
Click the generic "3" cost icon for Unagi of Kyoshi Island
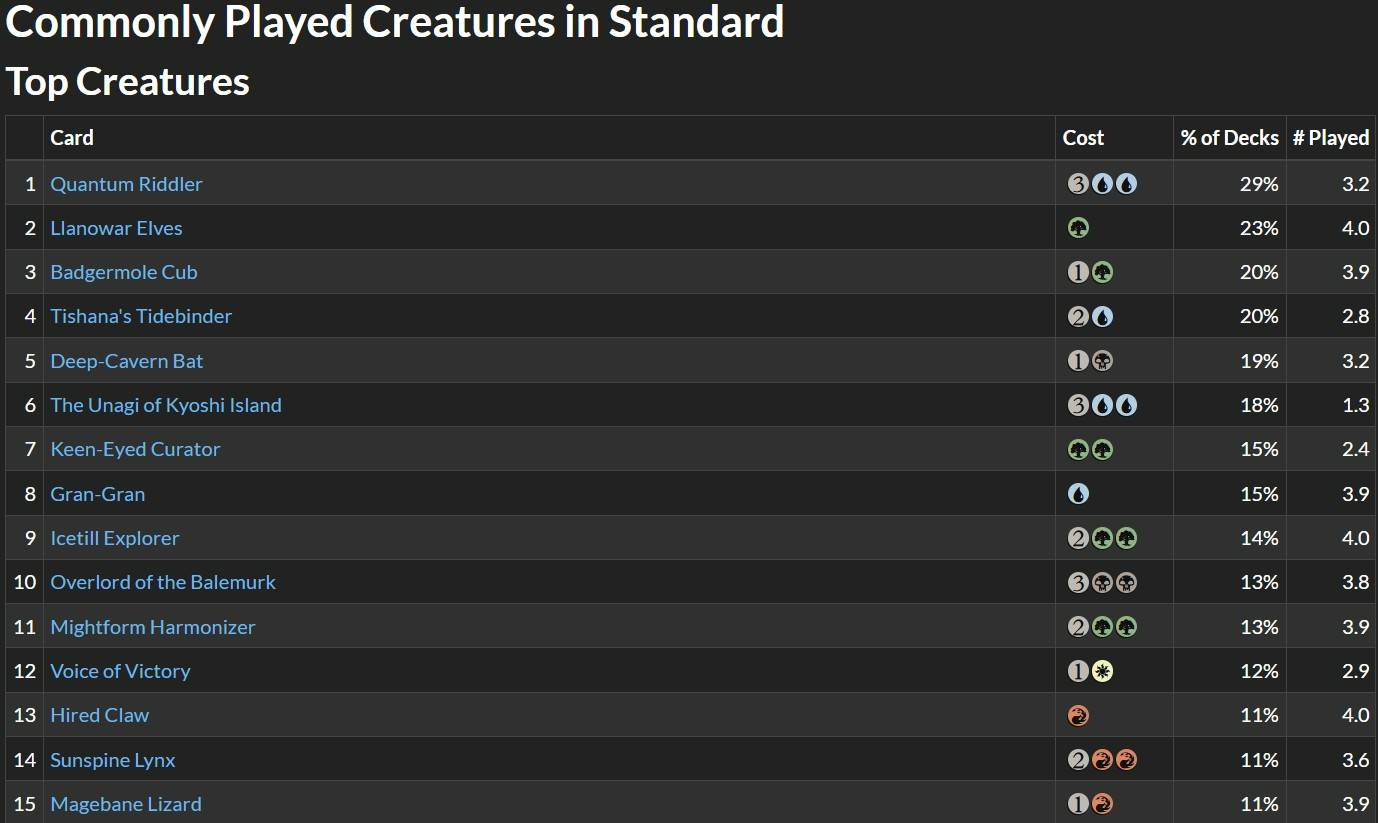(x=1078, y=405)
